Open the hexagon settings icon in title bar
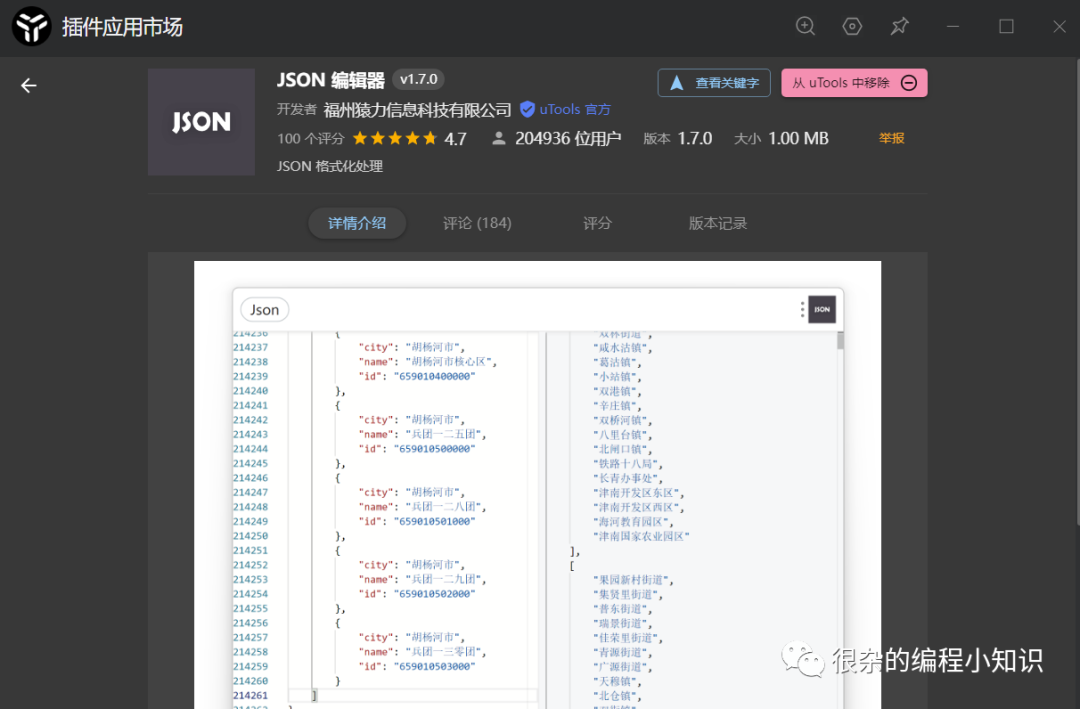1080x709 pixels. coord(852,26)
